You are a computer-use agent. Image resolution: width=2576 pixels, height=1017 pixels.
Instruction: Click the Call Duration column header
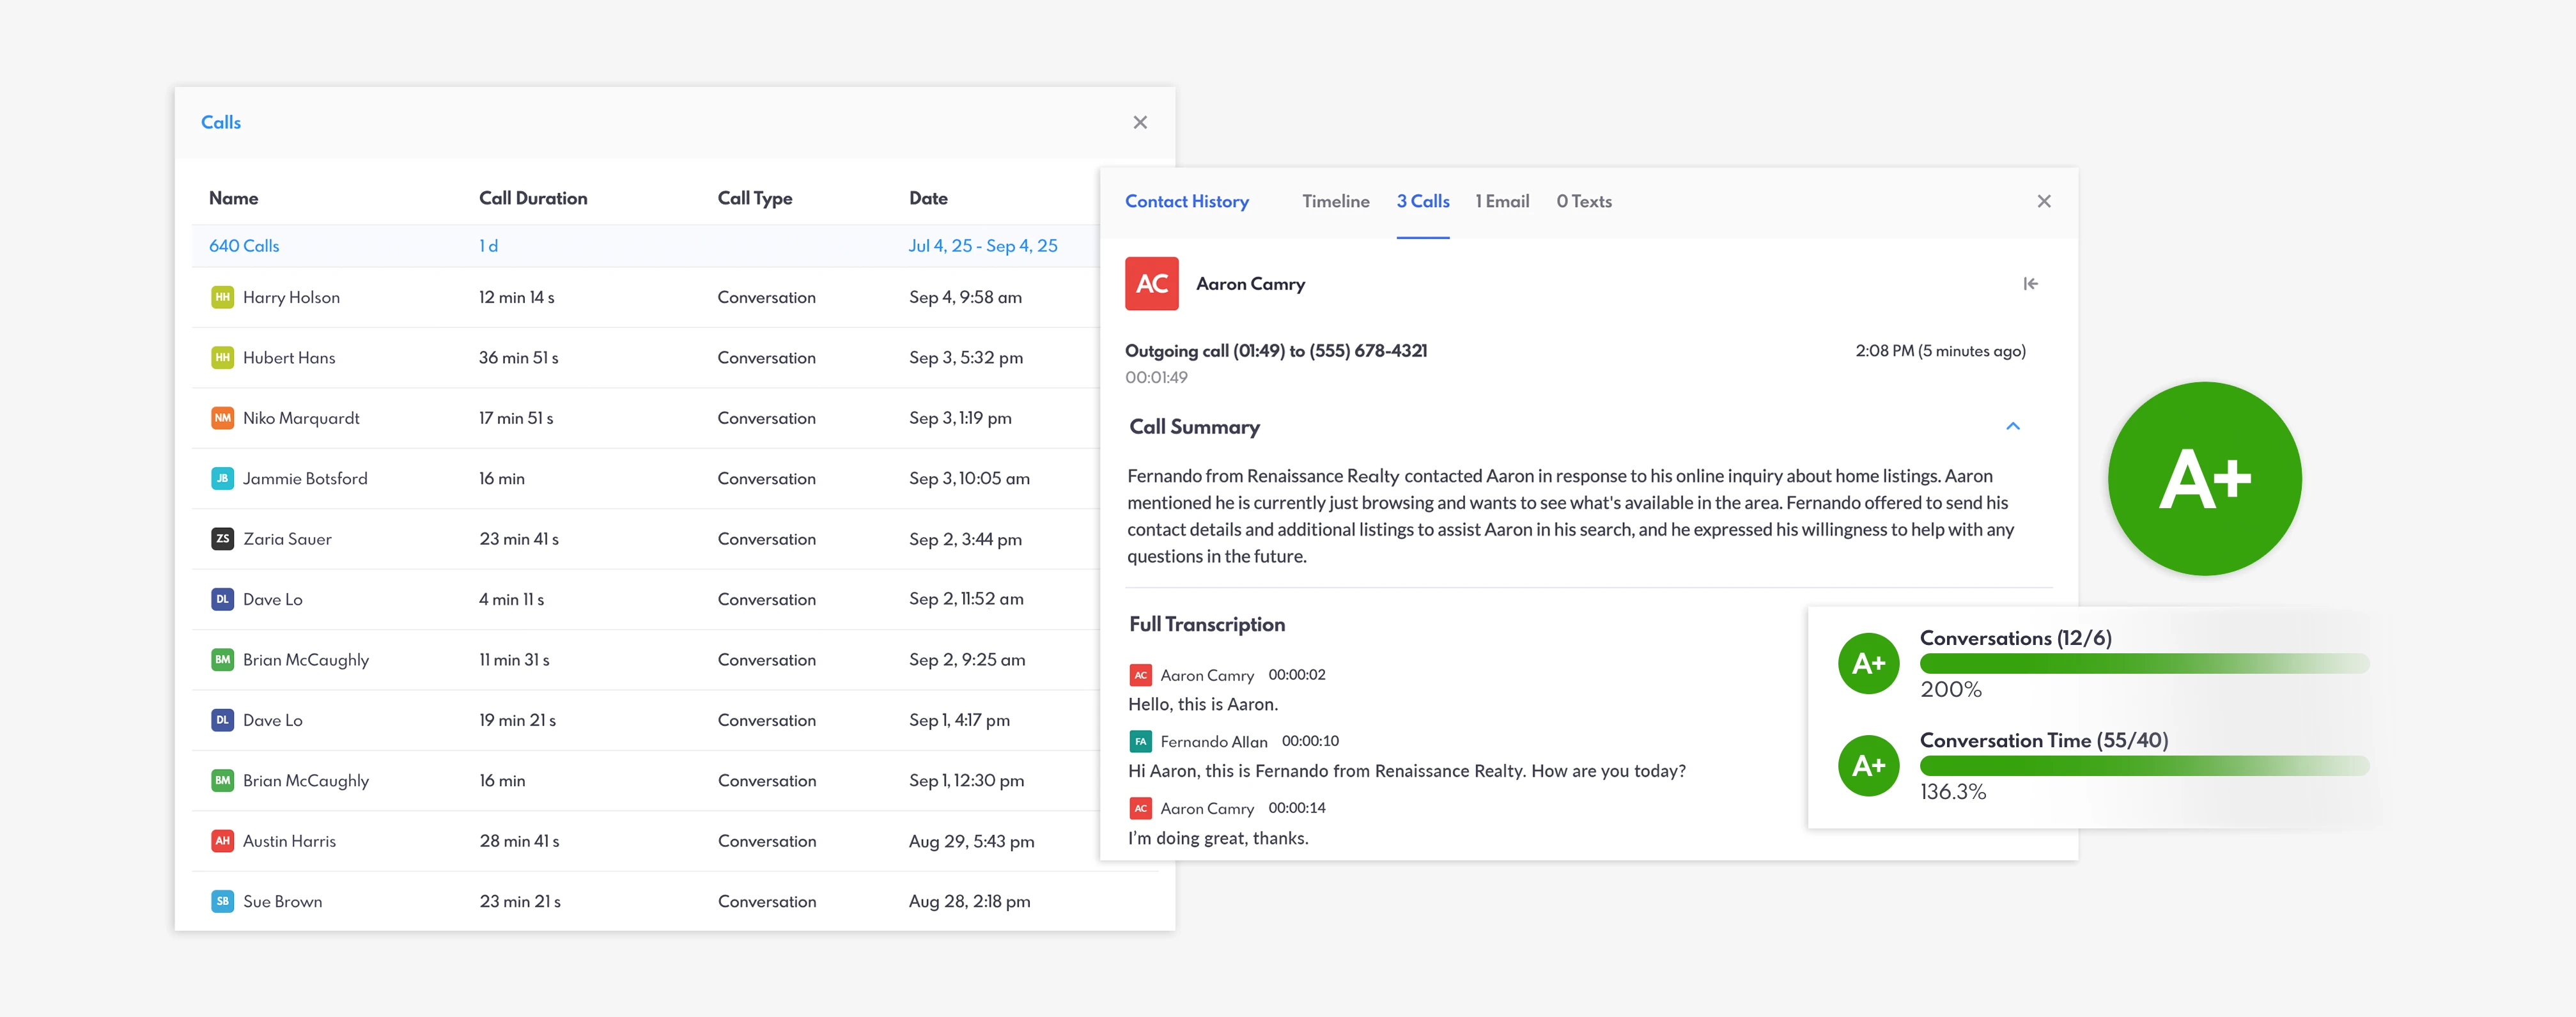coord(533,198)
